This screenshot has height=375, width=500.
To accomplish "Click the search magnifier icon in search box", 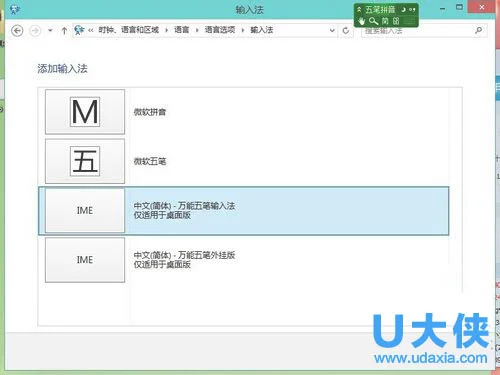I will (x=479, y=30).
